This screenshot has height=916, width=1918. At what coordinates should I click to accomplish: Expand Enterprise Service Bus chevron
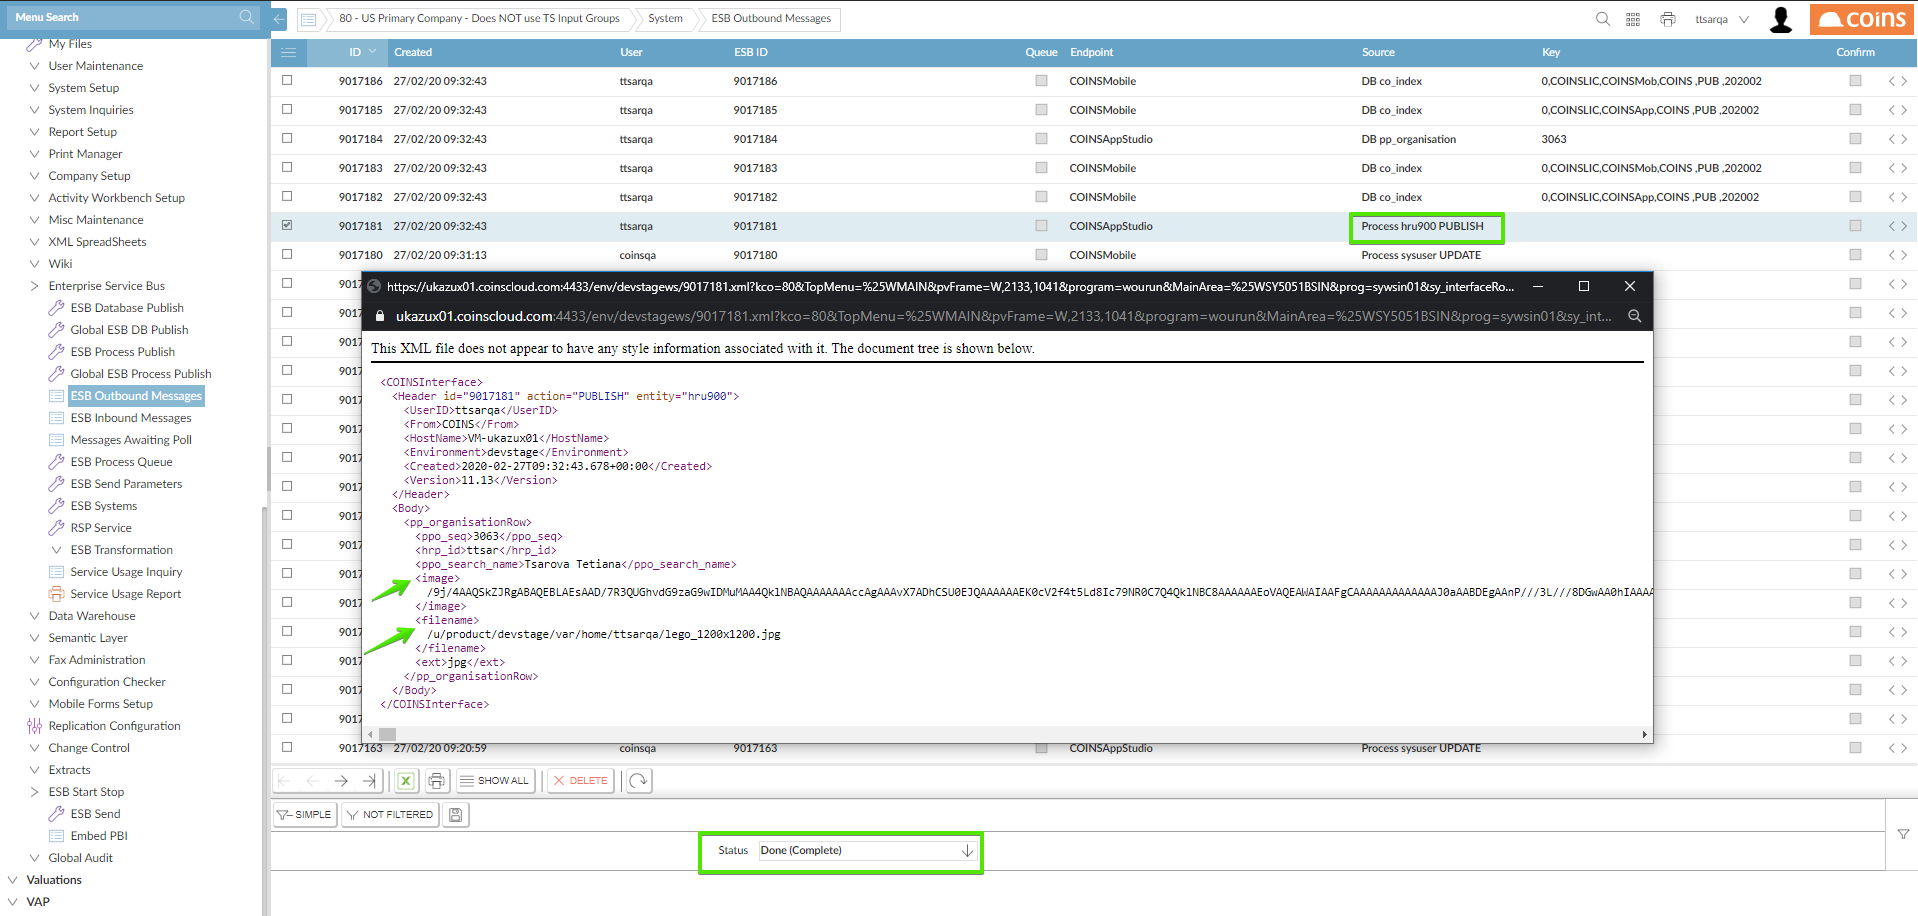pos(35,286)
